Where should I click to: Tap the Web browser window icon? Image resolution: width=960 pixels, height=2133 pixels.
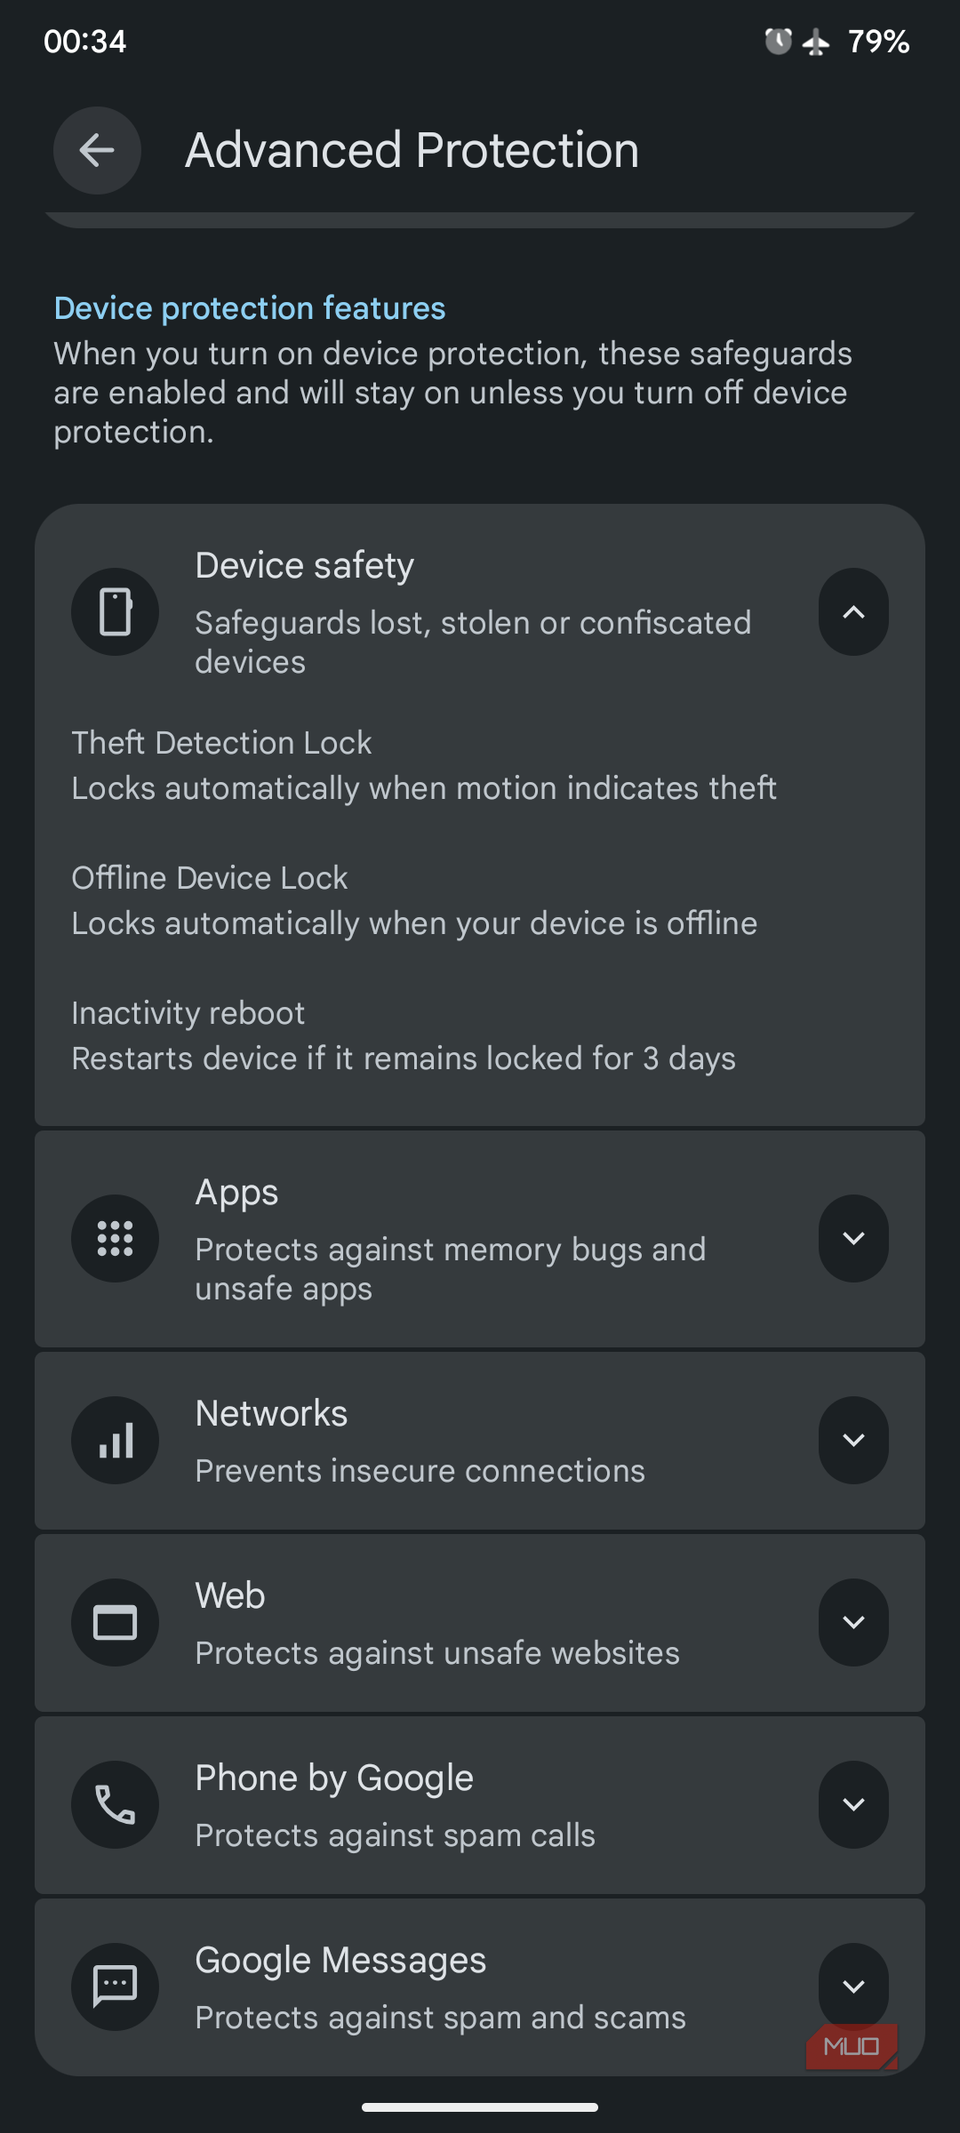point(115,1622)
